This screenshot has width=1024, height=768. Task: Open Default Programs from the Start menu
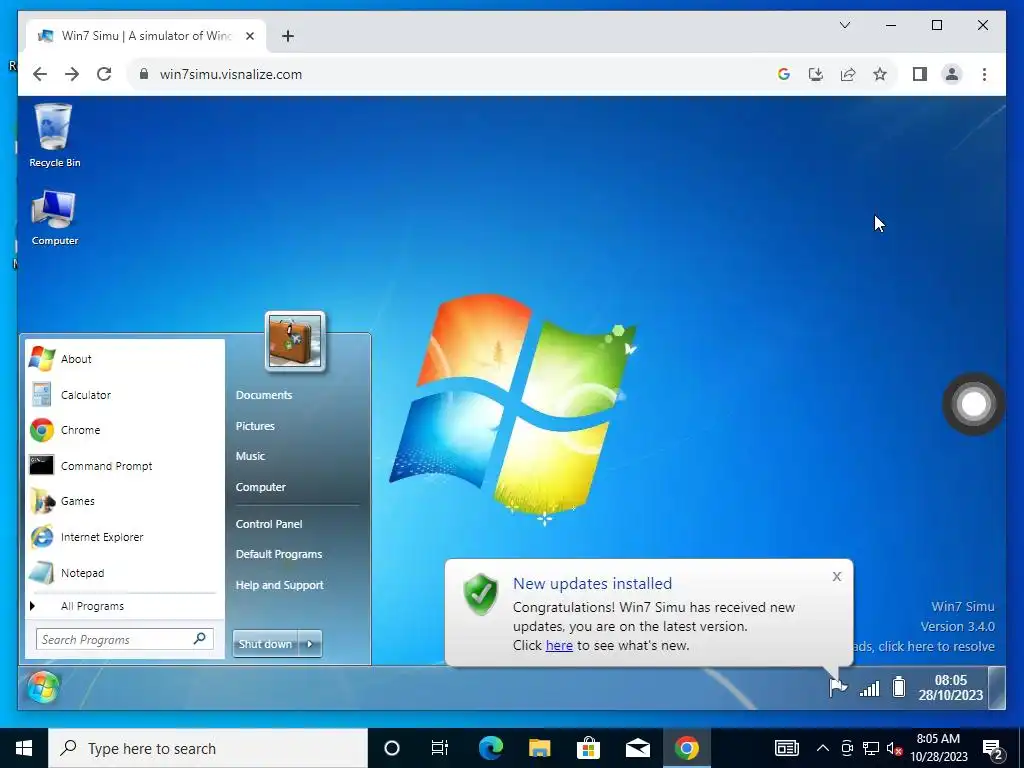279,554
